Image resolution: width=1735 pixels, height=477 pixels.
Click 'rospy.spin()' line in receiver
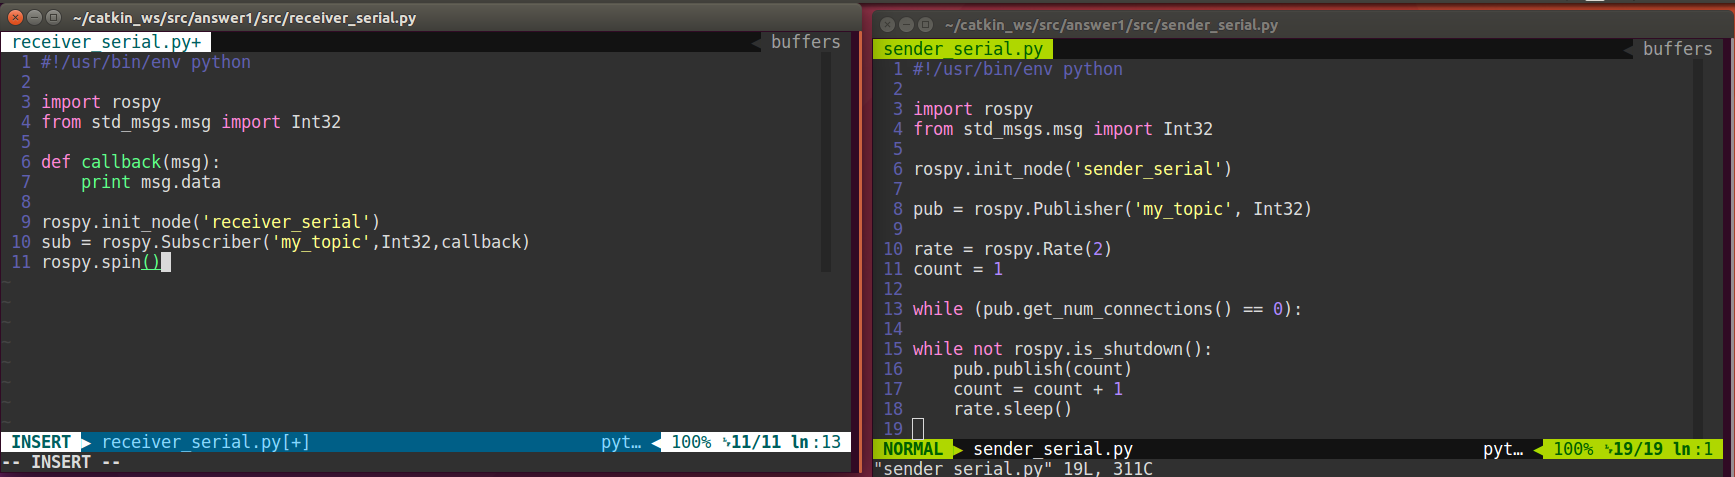coord(101,262)
